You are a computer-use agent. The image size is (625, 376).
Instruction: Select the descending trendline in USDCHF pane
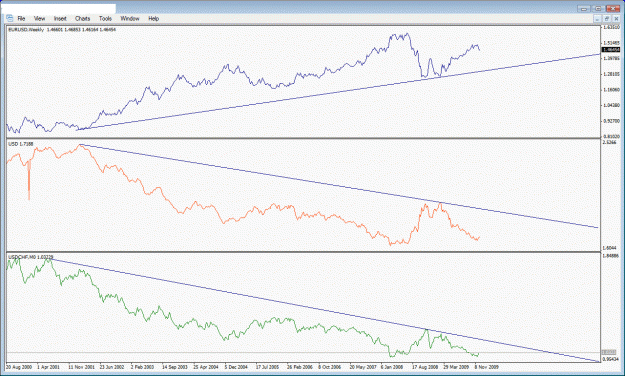pyautogui.click(x=325, y=310)
